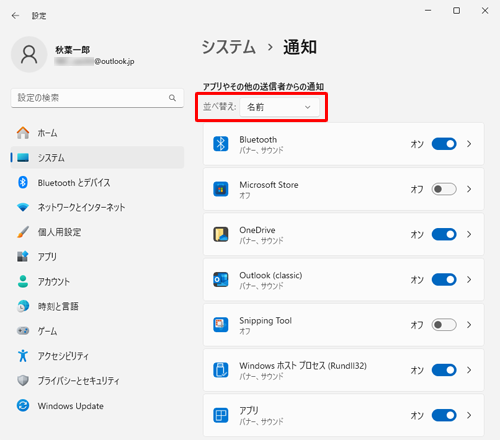Expand Snipping Tool settings chevron

tap(469, 325)
